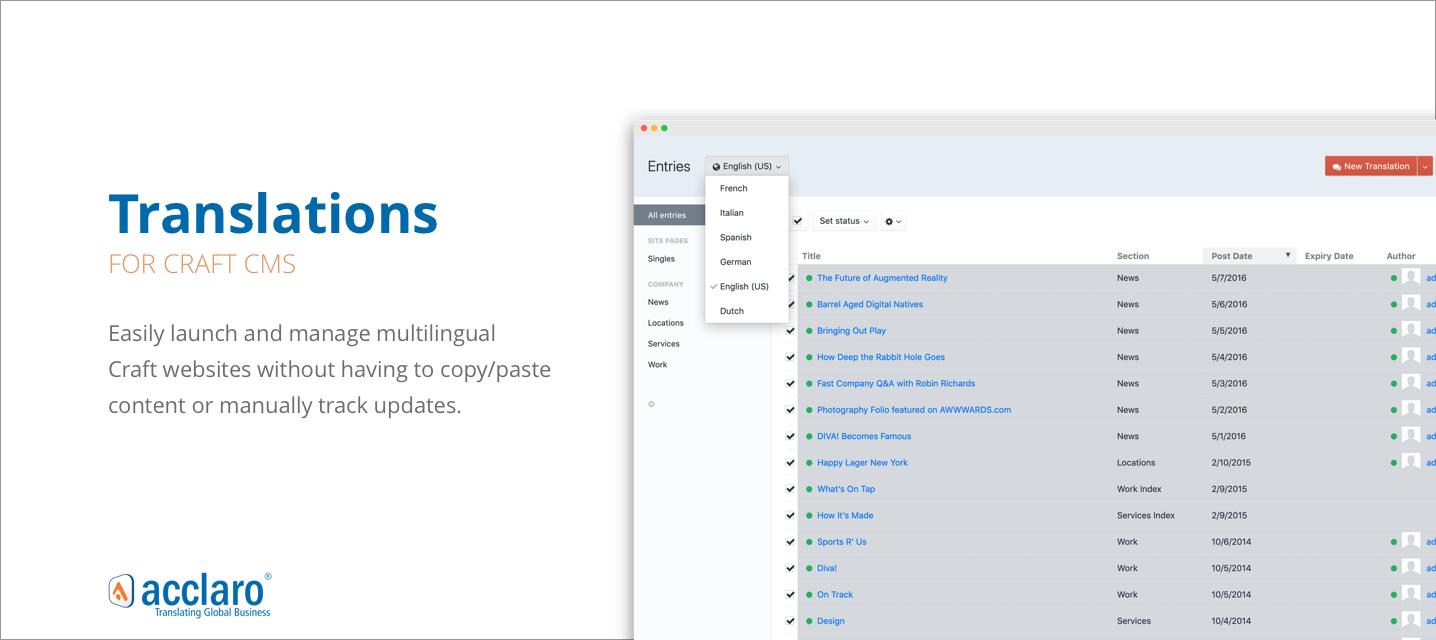Click the author avatar on 10/6/2014 row
Image resolution: width=1436 pixels, height=640 pixels.
tap(1411, 542)
